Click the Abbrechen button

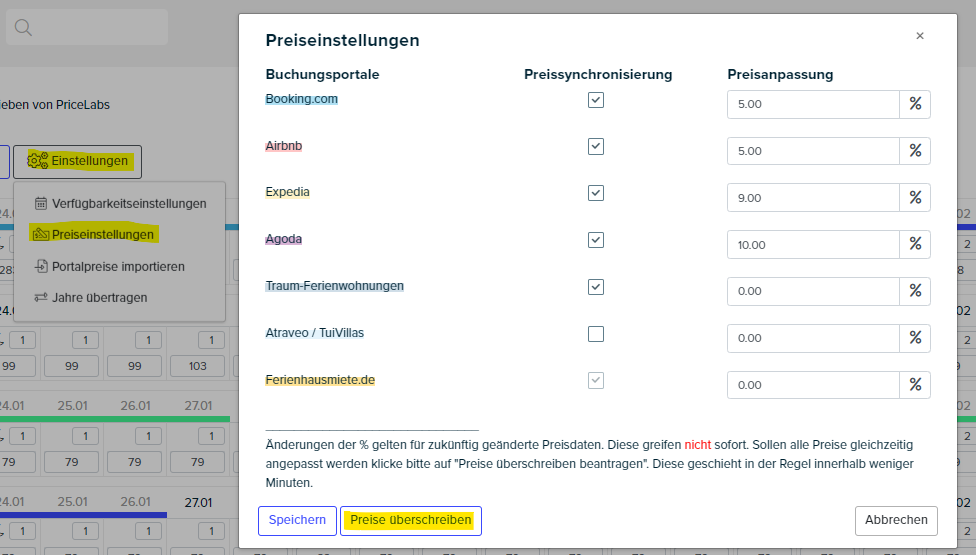[896, 520]
